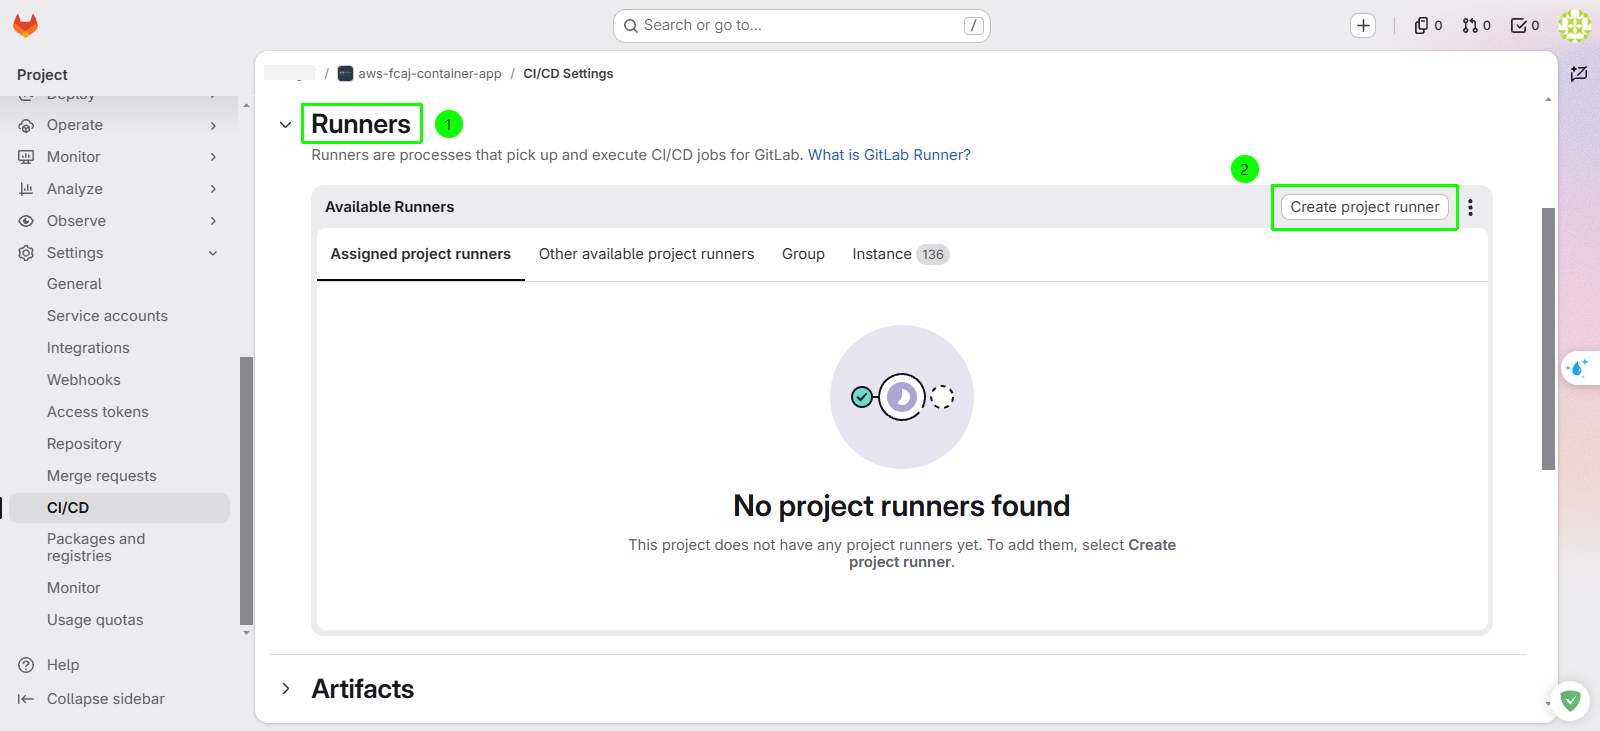Expand the Analyze sidebar menu
The image size is (1600, 731).
[118, 189]
